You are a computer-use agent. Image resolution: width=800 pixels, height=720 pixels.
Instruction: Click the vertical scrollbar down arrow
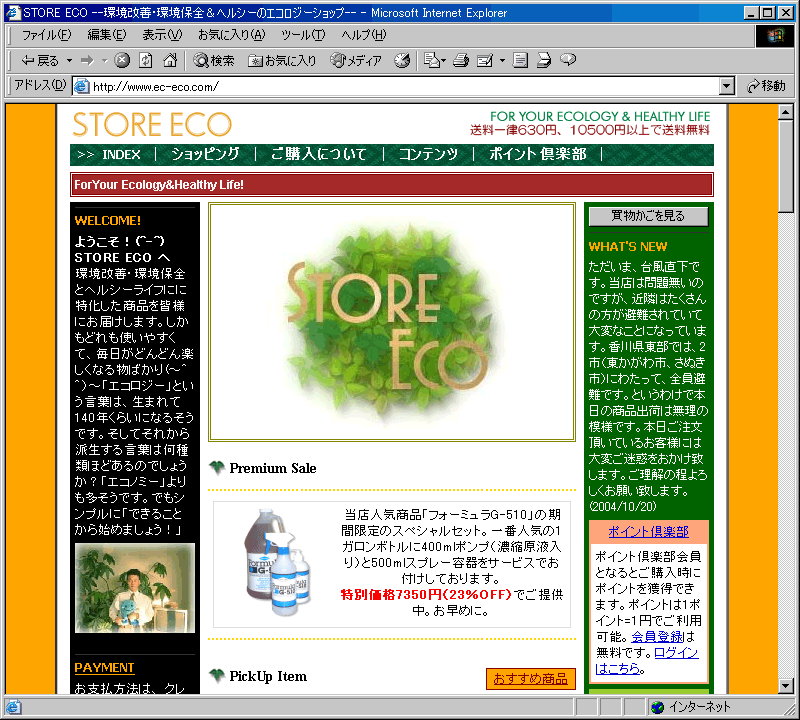(x=786, y=686)
